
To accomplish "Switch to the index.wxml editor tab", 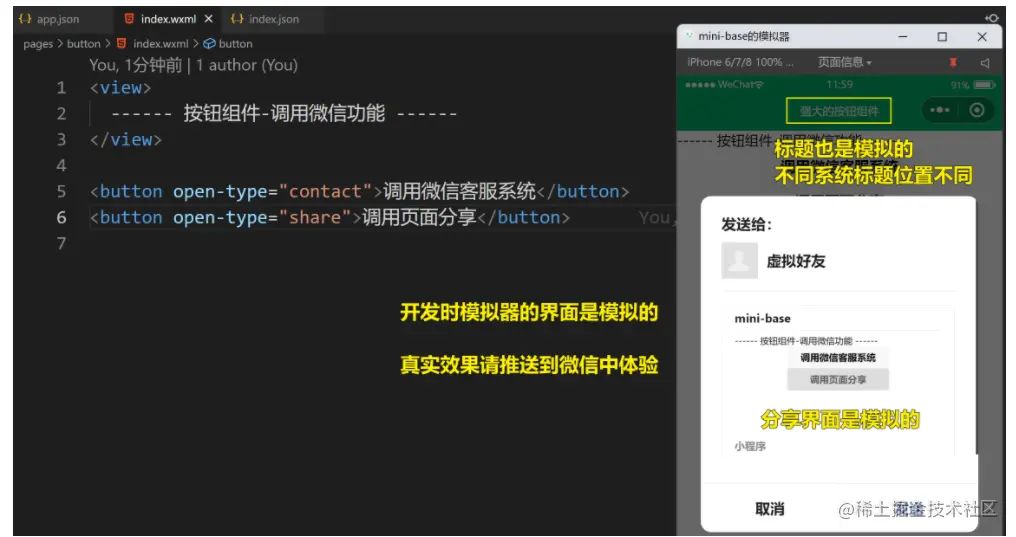I will tap(168, 19).
